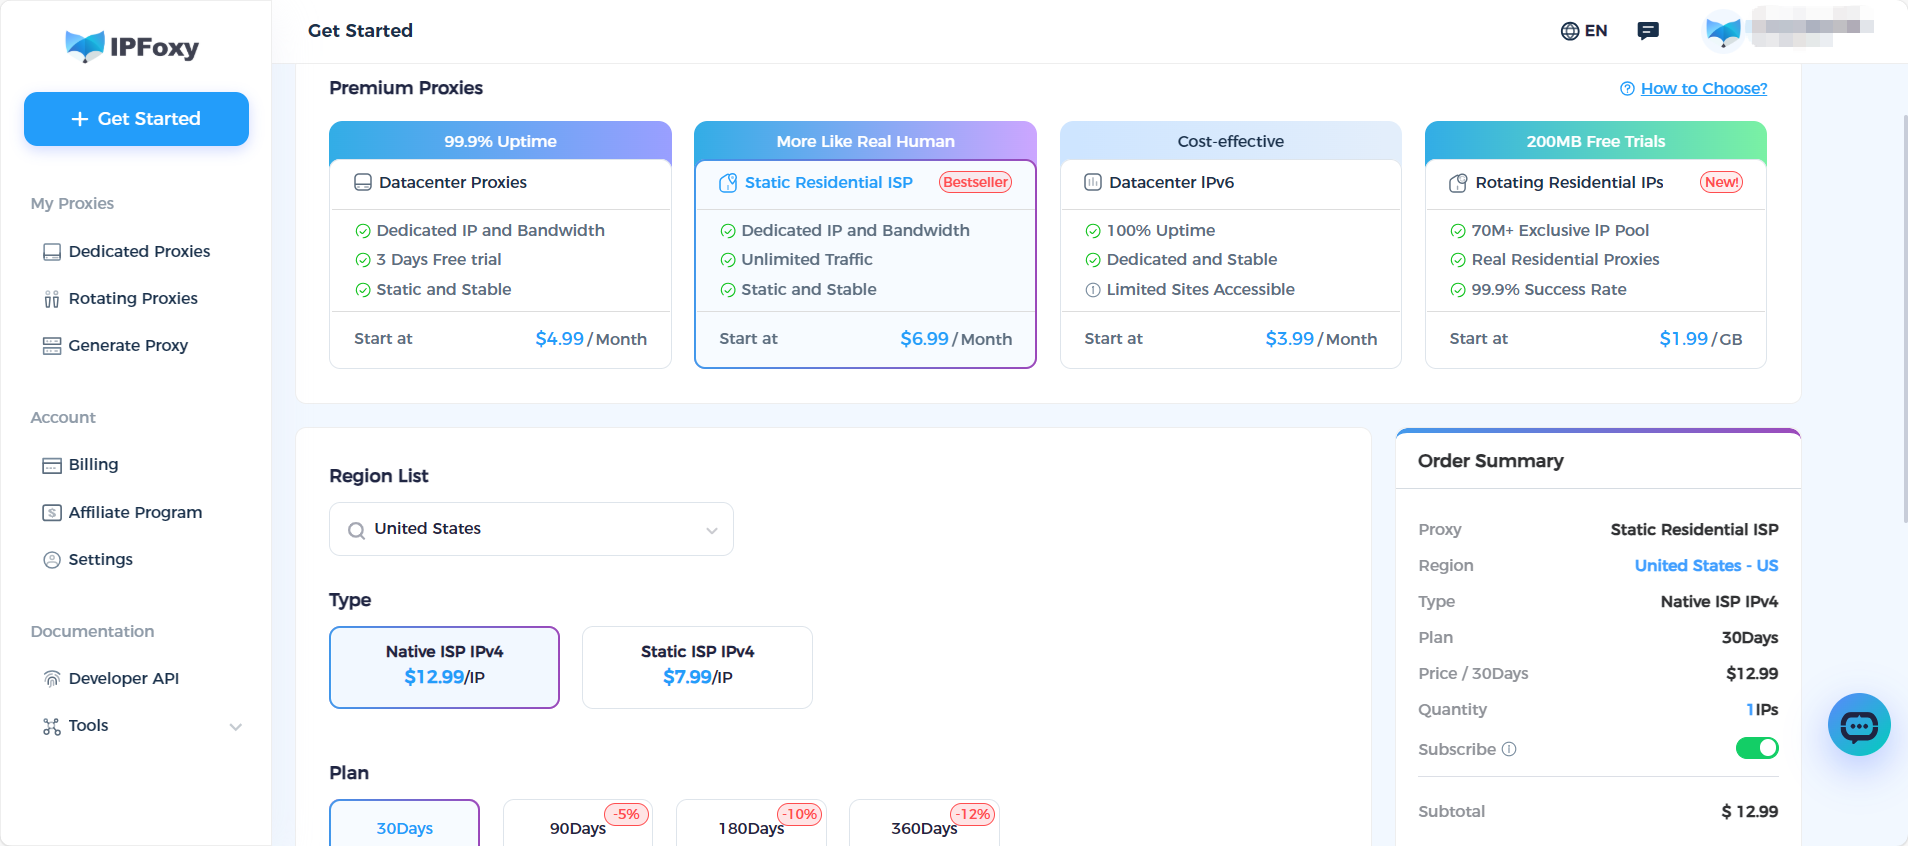Viewport: 1908px width, 846px height.
Task: Click the Developer API fingerprint icon
Action: (52, 679)
